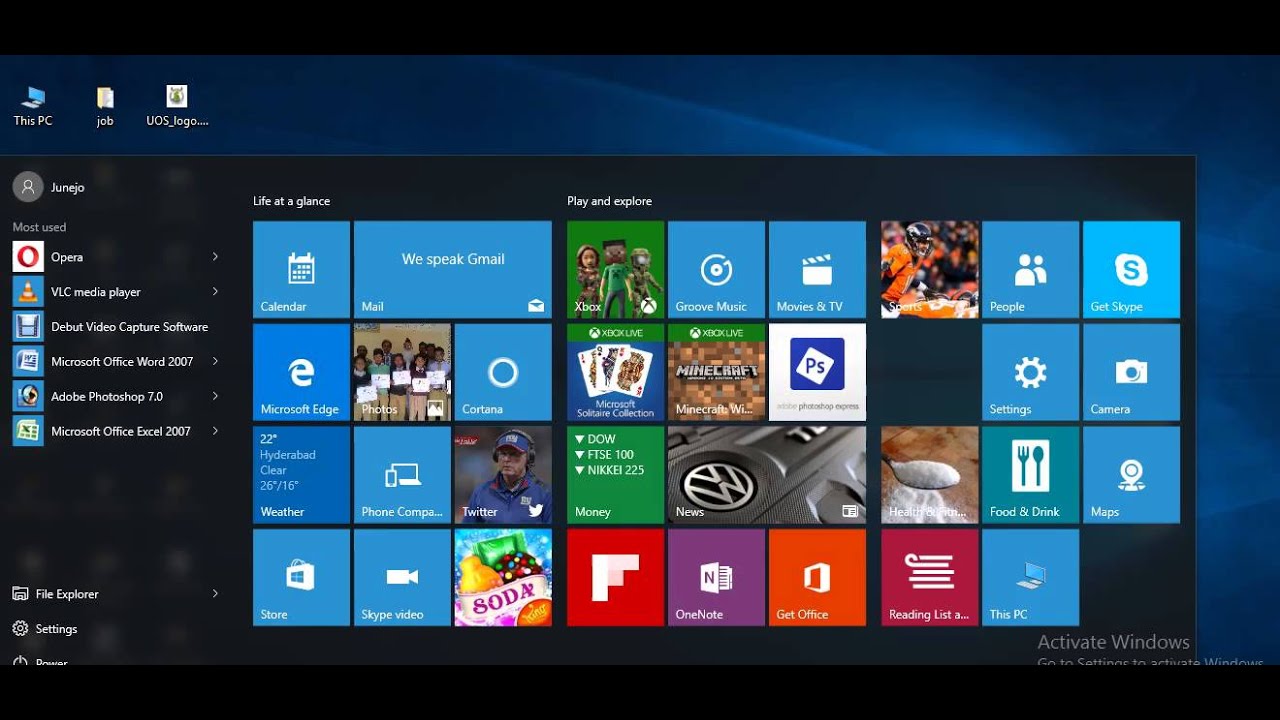
Task: Open the Calendar tile
Action: tap(301, 270)
